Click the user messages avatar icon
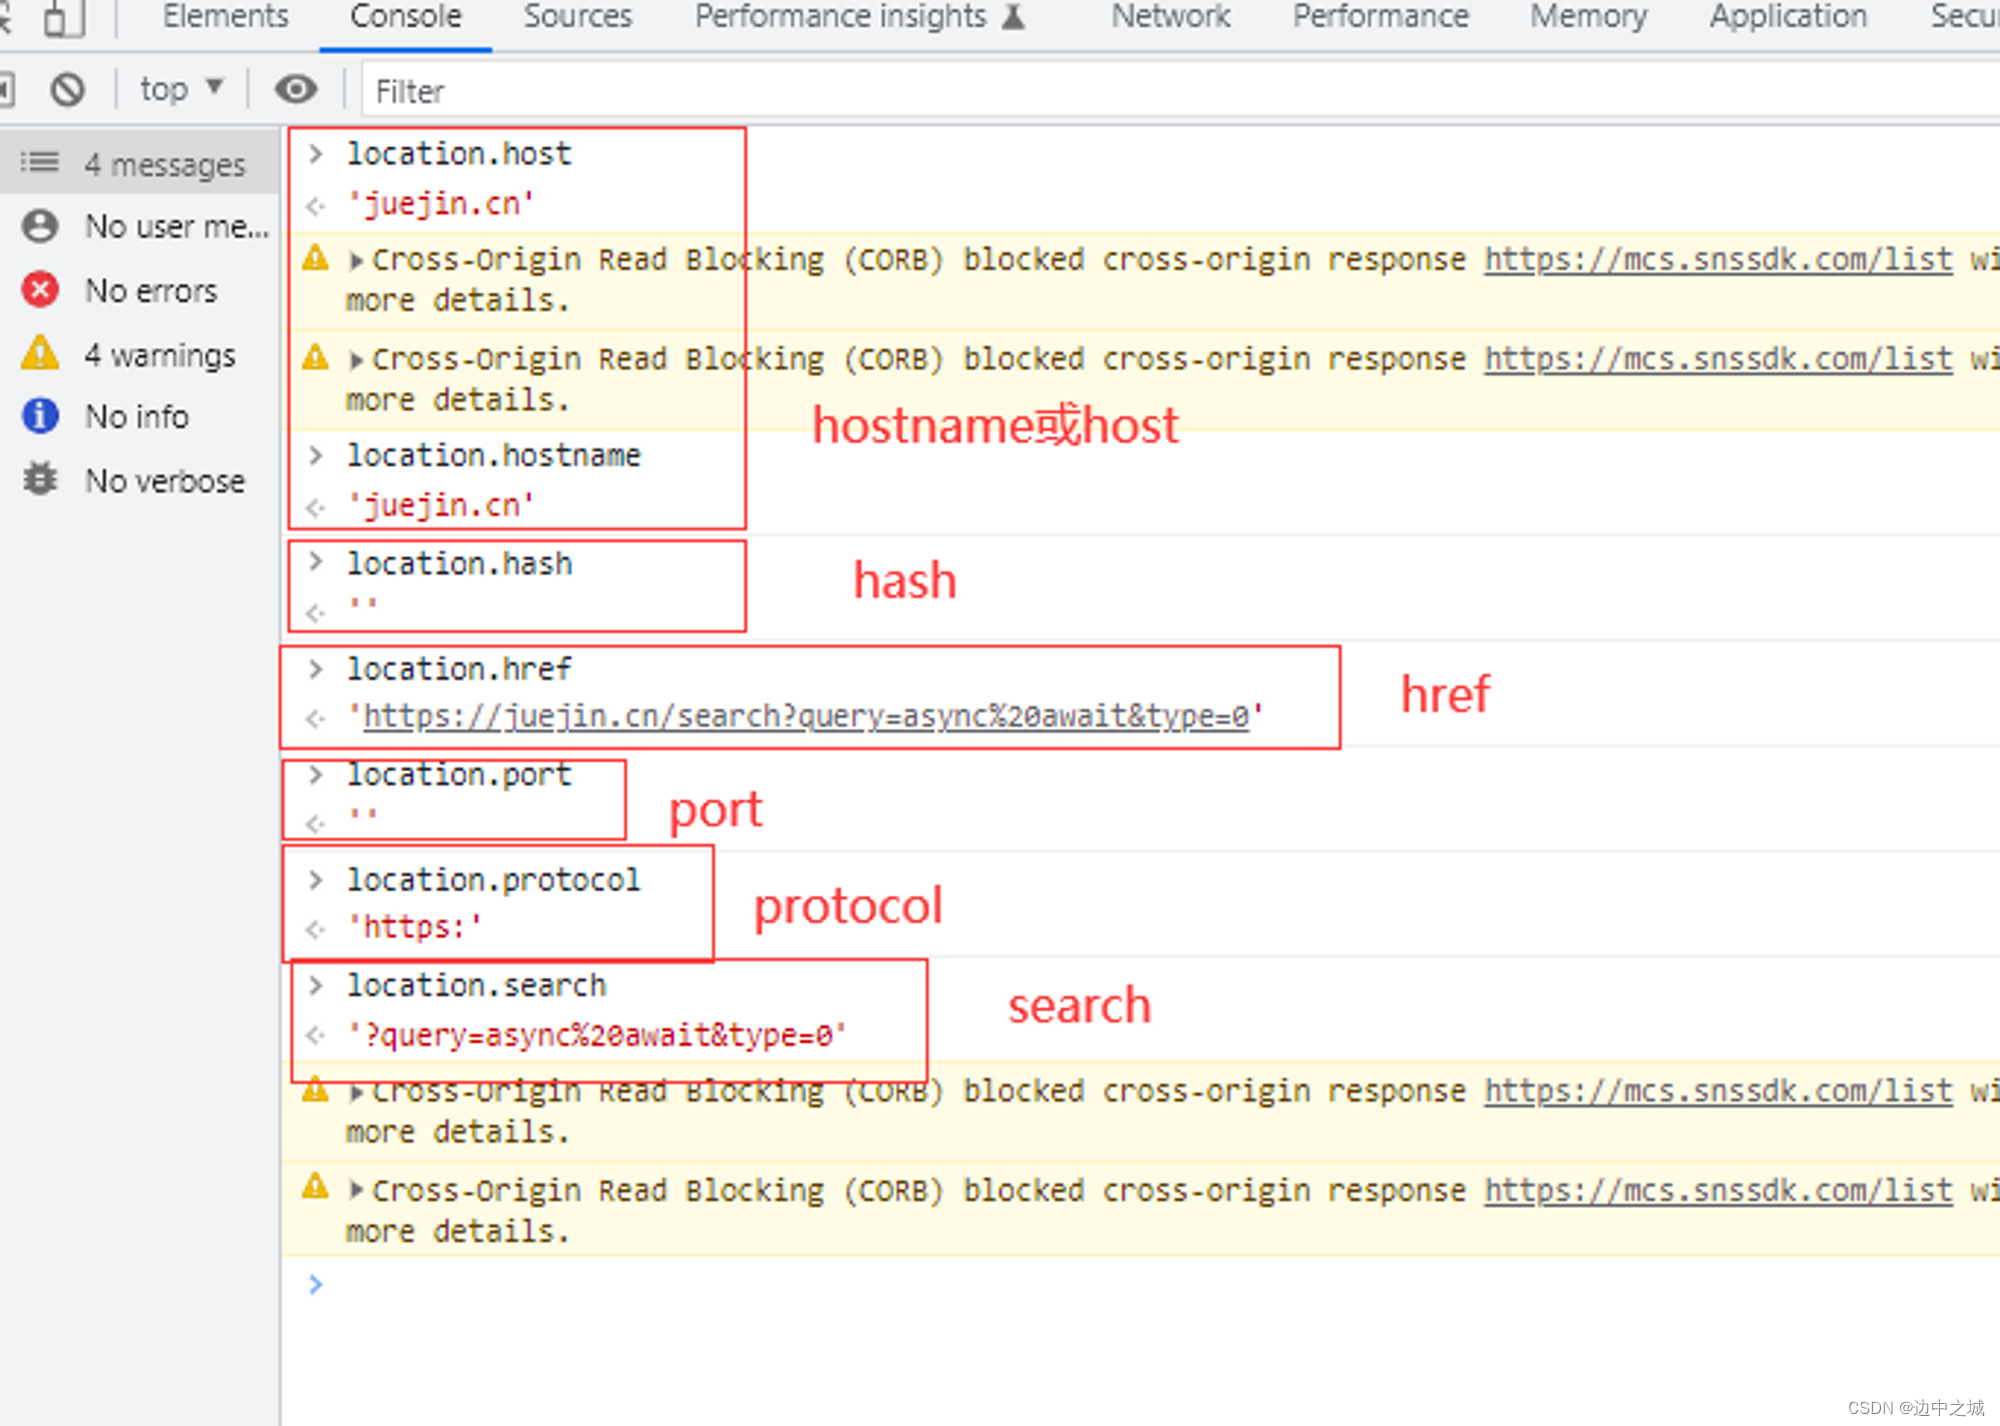 [40, 226]
